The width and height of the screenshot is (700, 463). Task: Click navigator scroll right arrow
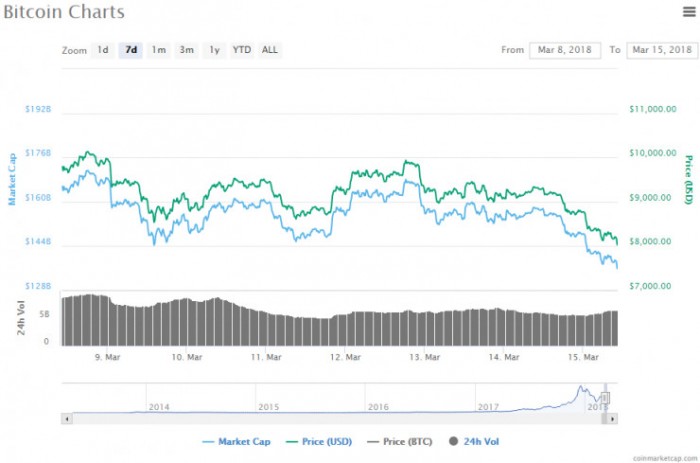(612, 419)
